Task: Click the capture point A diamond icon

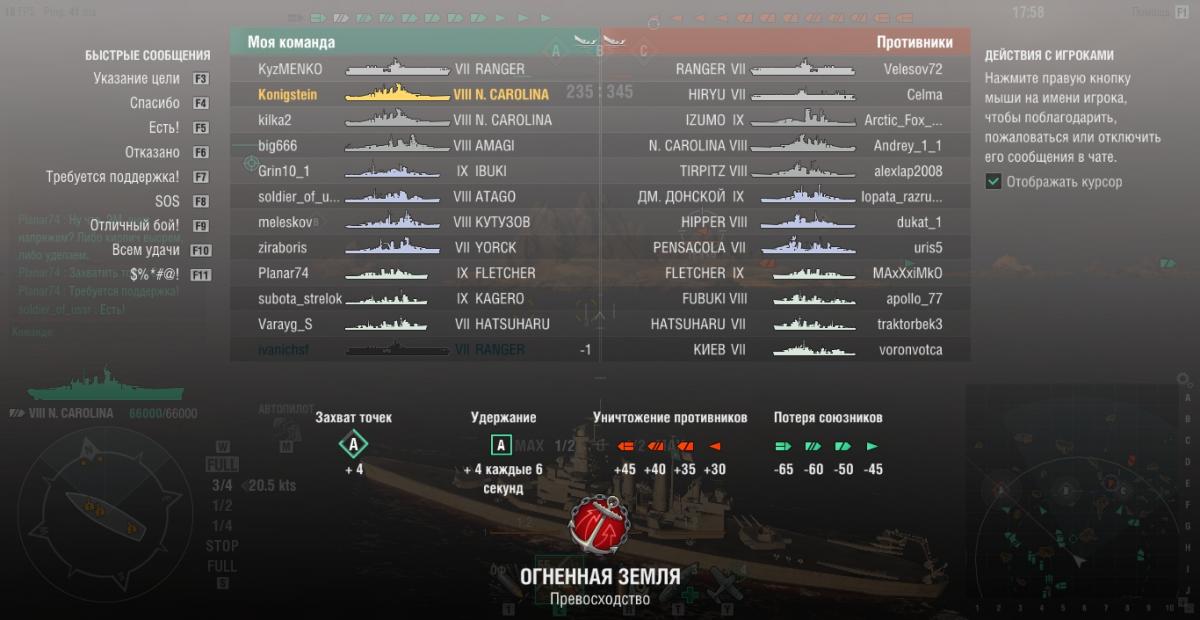Action: [353, 445]
